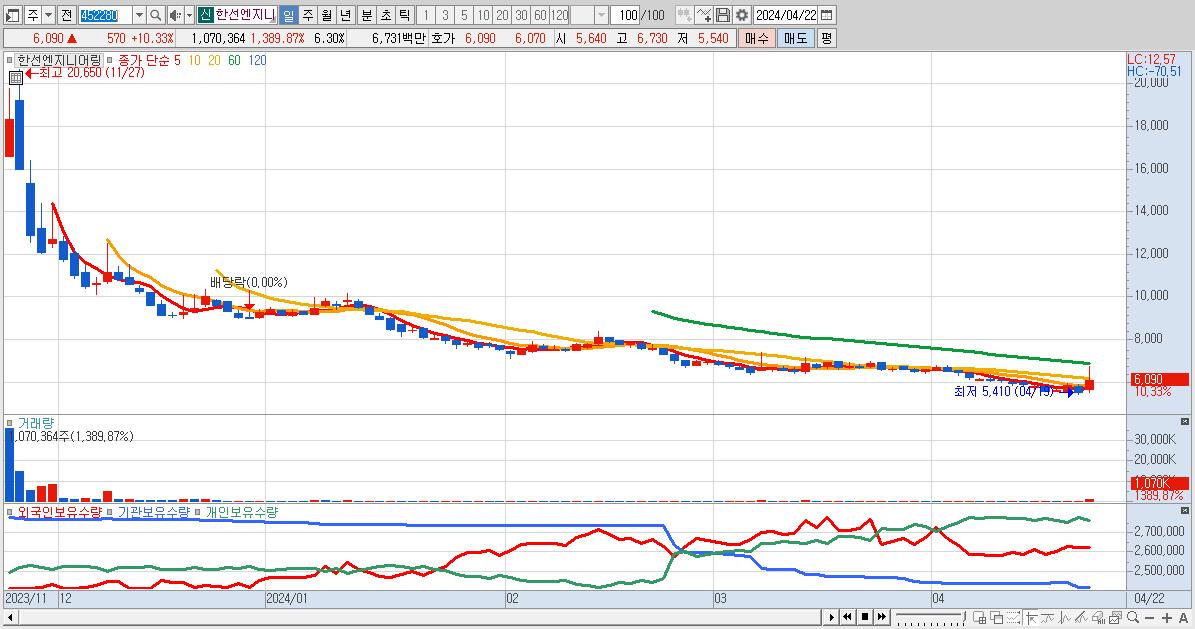Image resolution: width=1195 pixels, height=629 pixels.
Task: Click the diagonal trend lines icon
Action: click(1081, 617)
